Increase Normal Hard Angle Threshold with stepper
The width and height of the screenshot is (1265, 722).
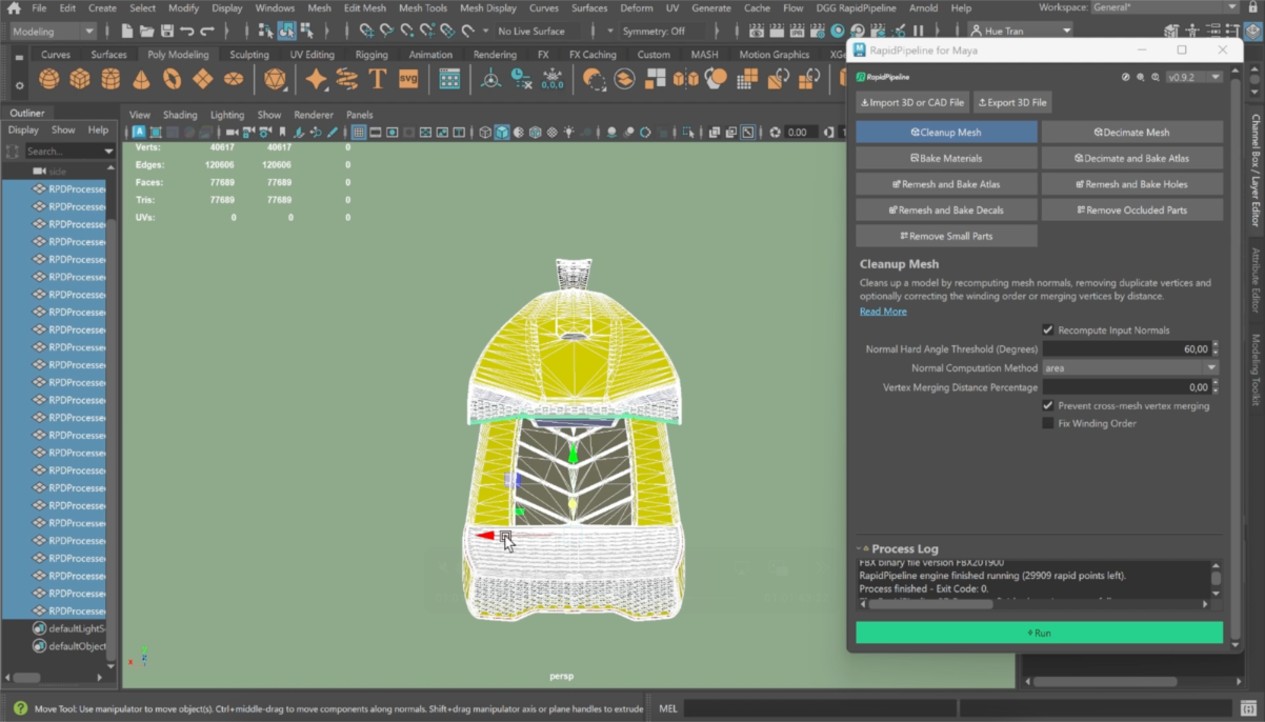point(1216,345)
